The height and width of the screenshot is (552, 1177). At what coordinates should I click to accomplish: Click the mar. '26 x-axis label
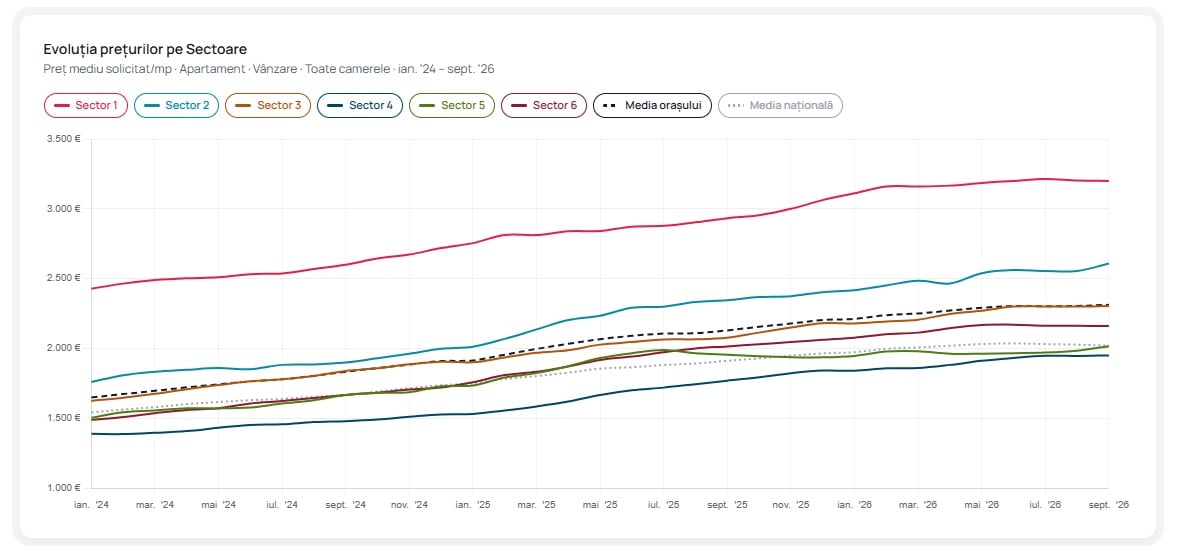click(x=917, y=505)
